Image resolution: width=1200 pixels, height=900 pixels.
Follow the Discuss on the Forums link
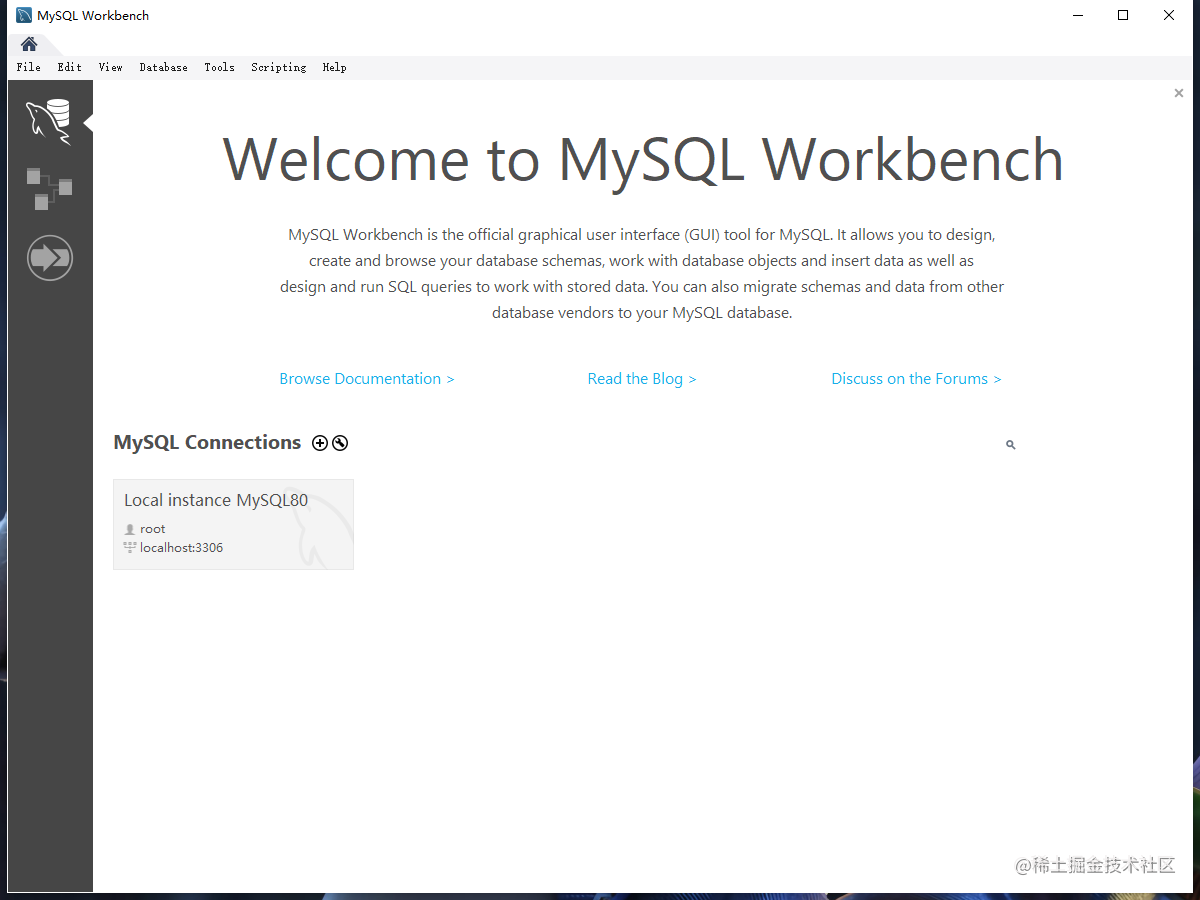pyautogui.click(x=916, y=379)
